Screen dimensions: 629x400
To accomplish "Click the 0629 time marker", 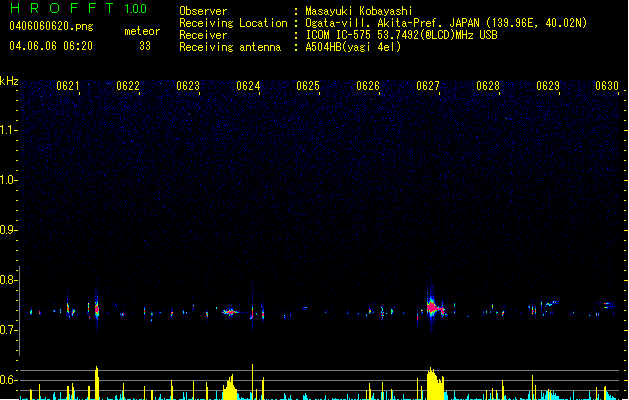I will (x=548, y=86).
